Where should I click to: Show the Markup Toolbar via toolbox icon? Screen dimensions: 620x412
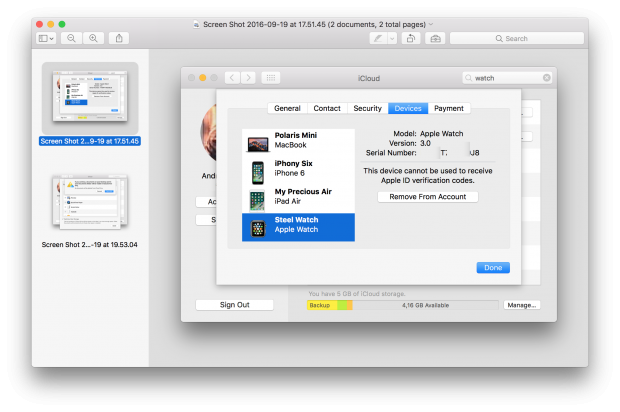pyautogui.click(x=435, y=38)
